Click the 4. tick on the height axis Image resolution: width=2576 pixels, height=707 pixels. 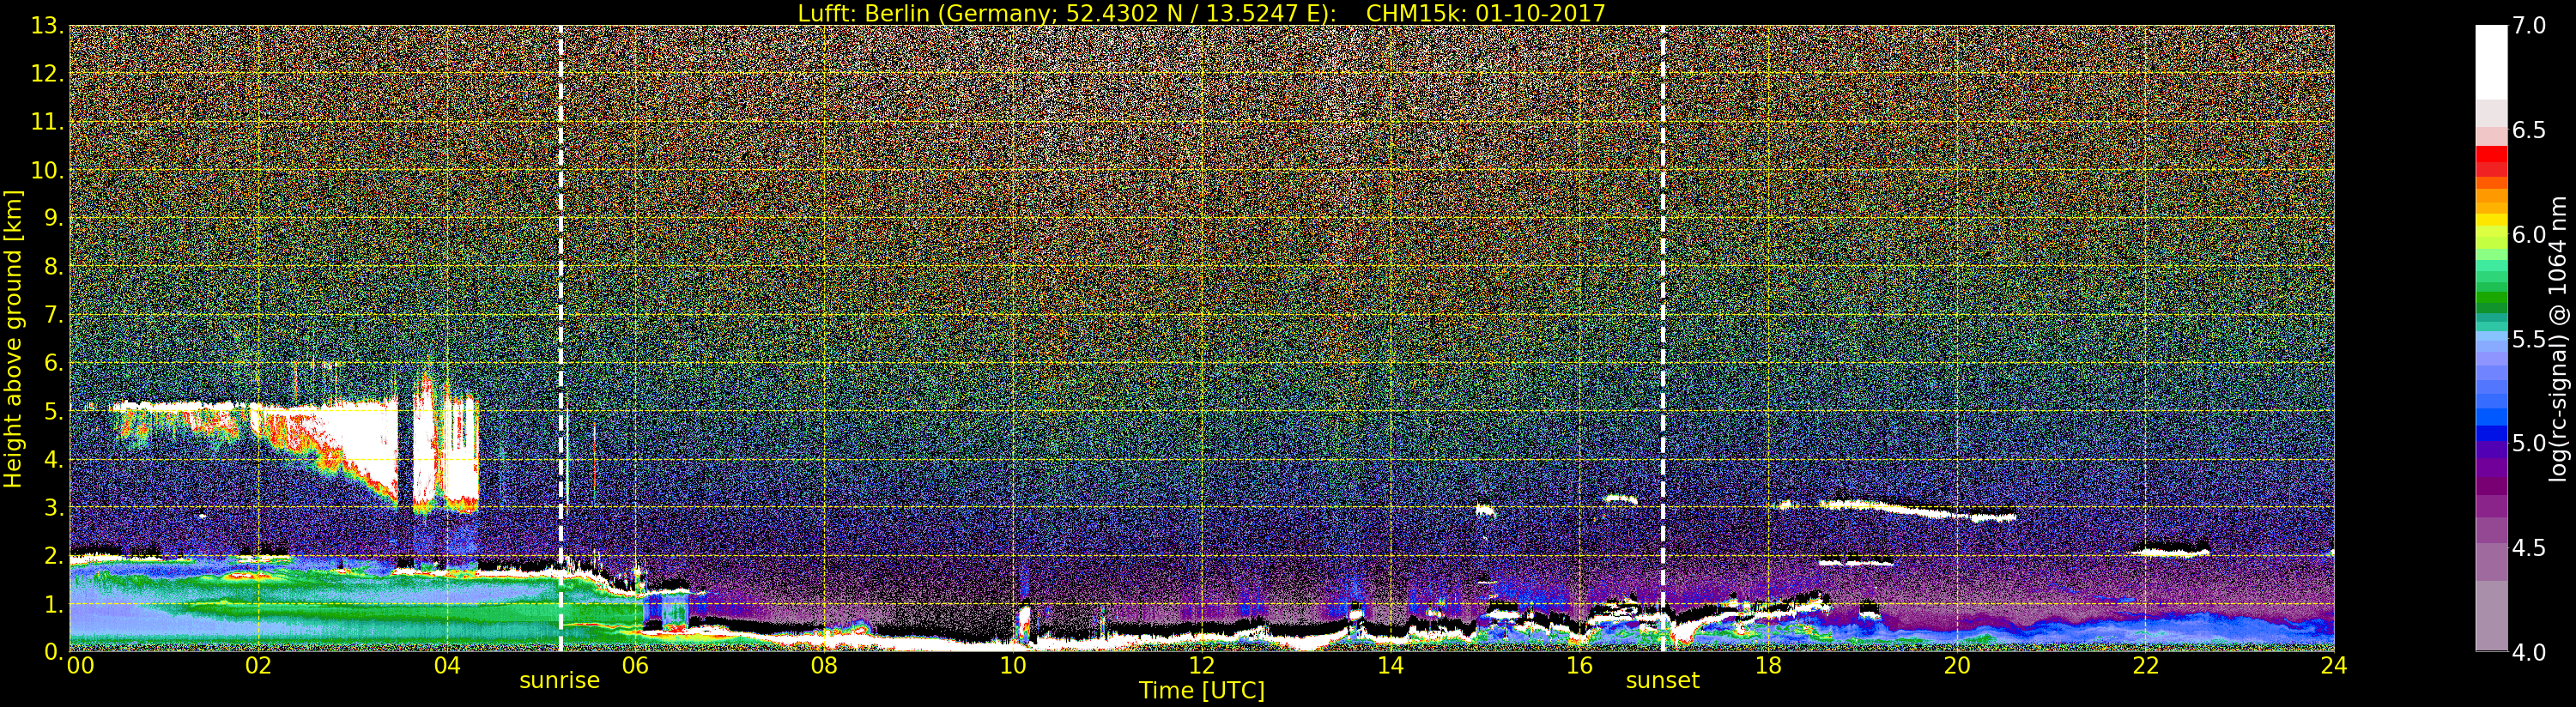54,460
